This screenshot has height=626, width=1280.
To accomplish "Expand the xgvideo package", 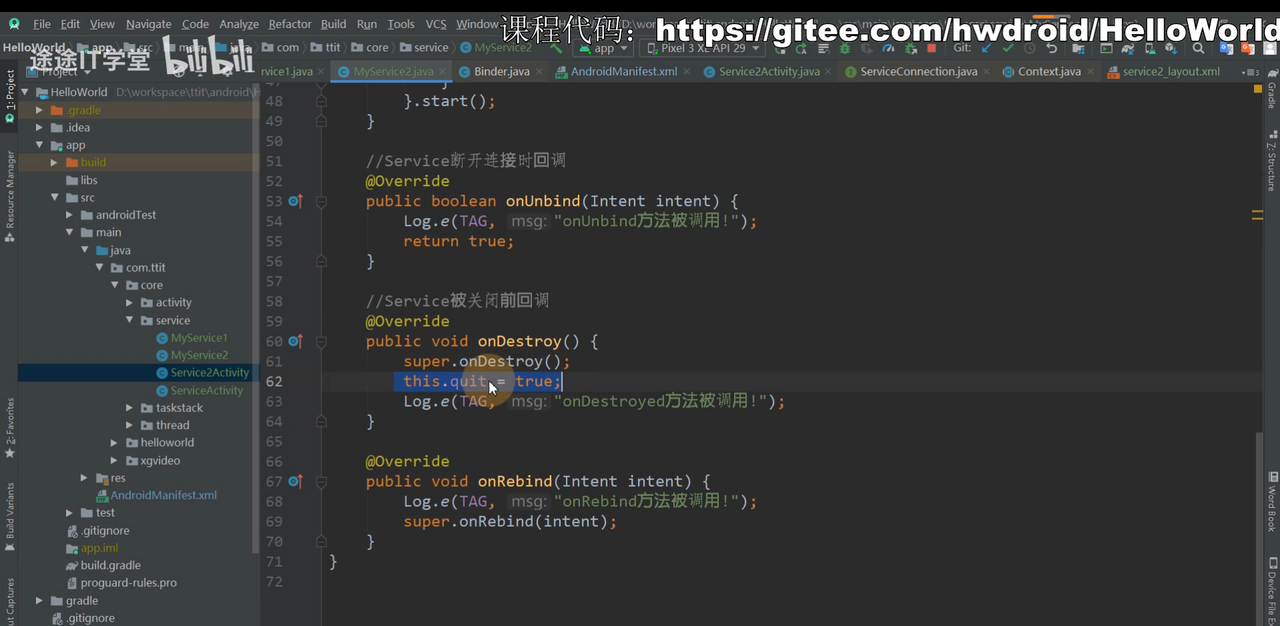I will pyautogui.click(x=114, y=460).
